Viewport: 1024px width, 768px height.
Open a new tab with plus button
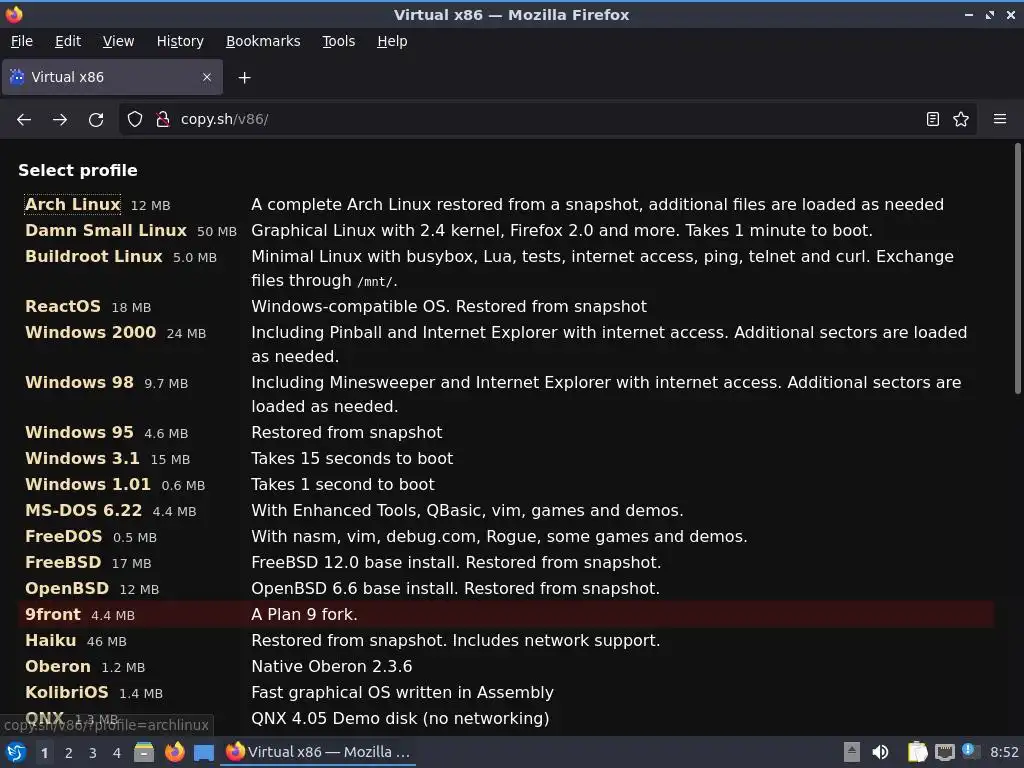[244, 78]
